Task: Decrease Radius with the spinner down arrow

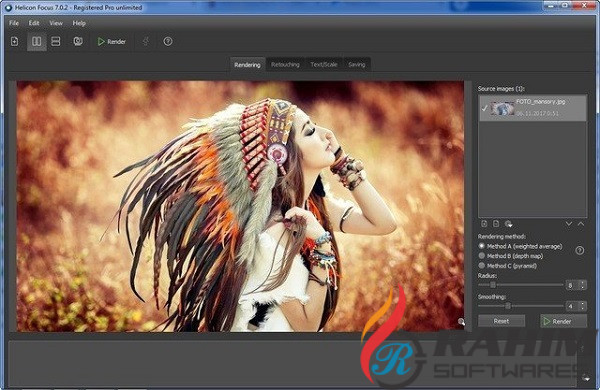Action: (x=583, y=287)
